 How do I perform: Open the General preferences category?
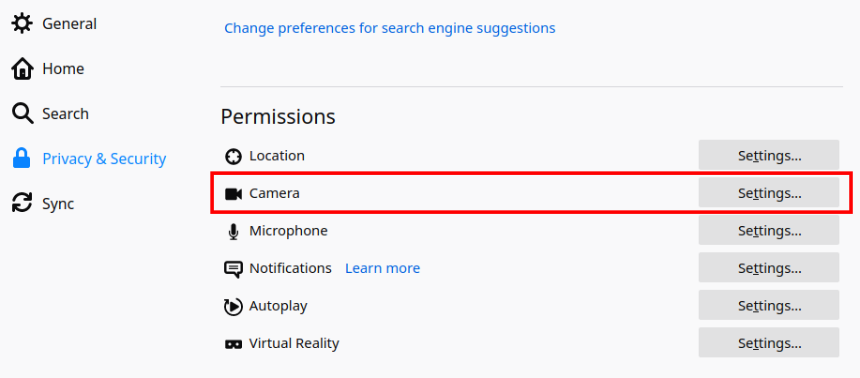[x=70, y=24]
